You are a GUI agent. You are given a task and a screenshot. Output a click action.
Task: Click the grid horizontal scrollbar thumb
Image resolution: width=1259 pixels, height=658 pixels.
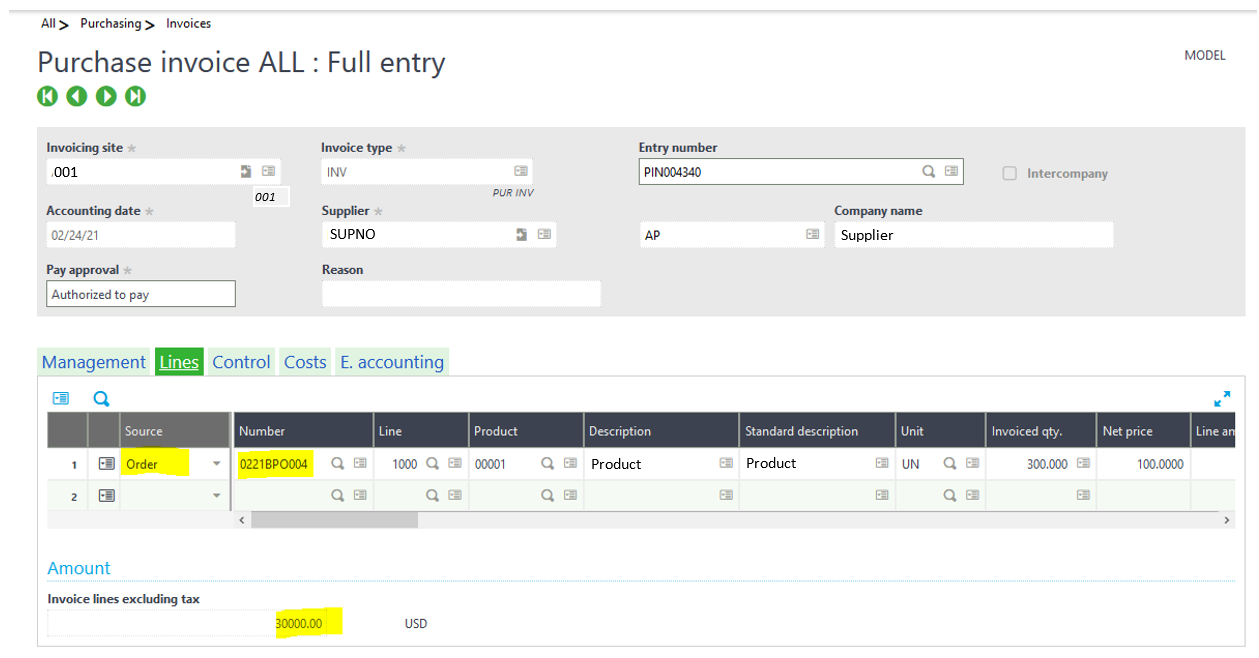(x=334, y=520)
